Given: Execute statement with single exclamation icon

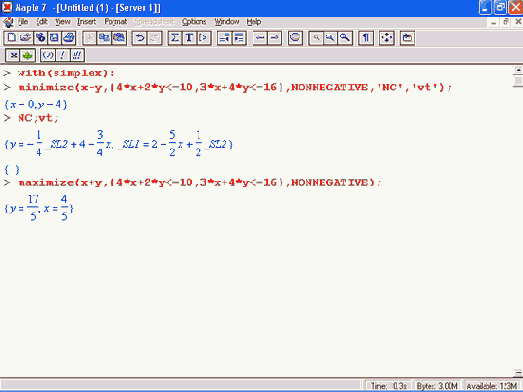Looking at the screenshot, I should (62, 55).
